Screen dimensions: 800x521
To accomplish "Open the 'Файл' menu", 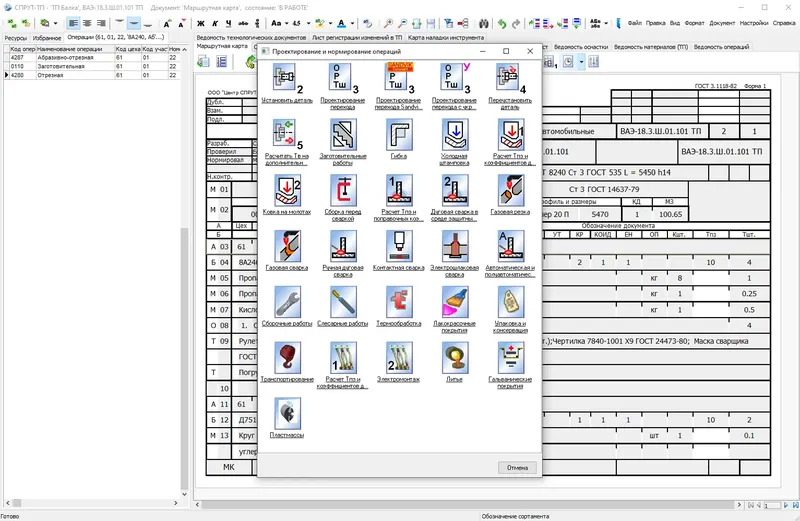I will pos(635,23).
